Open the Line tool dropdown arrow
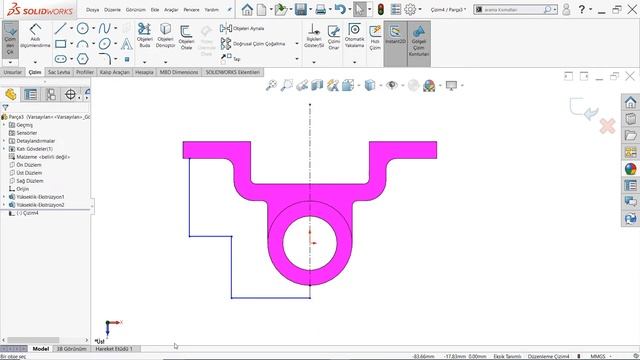Viewport: 640px width, 360px height. (71, 29)
